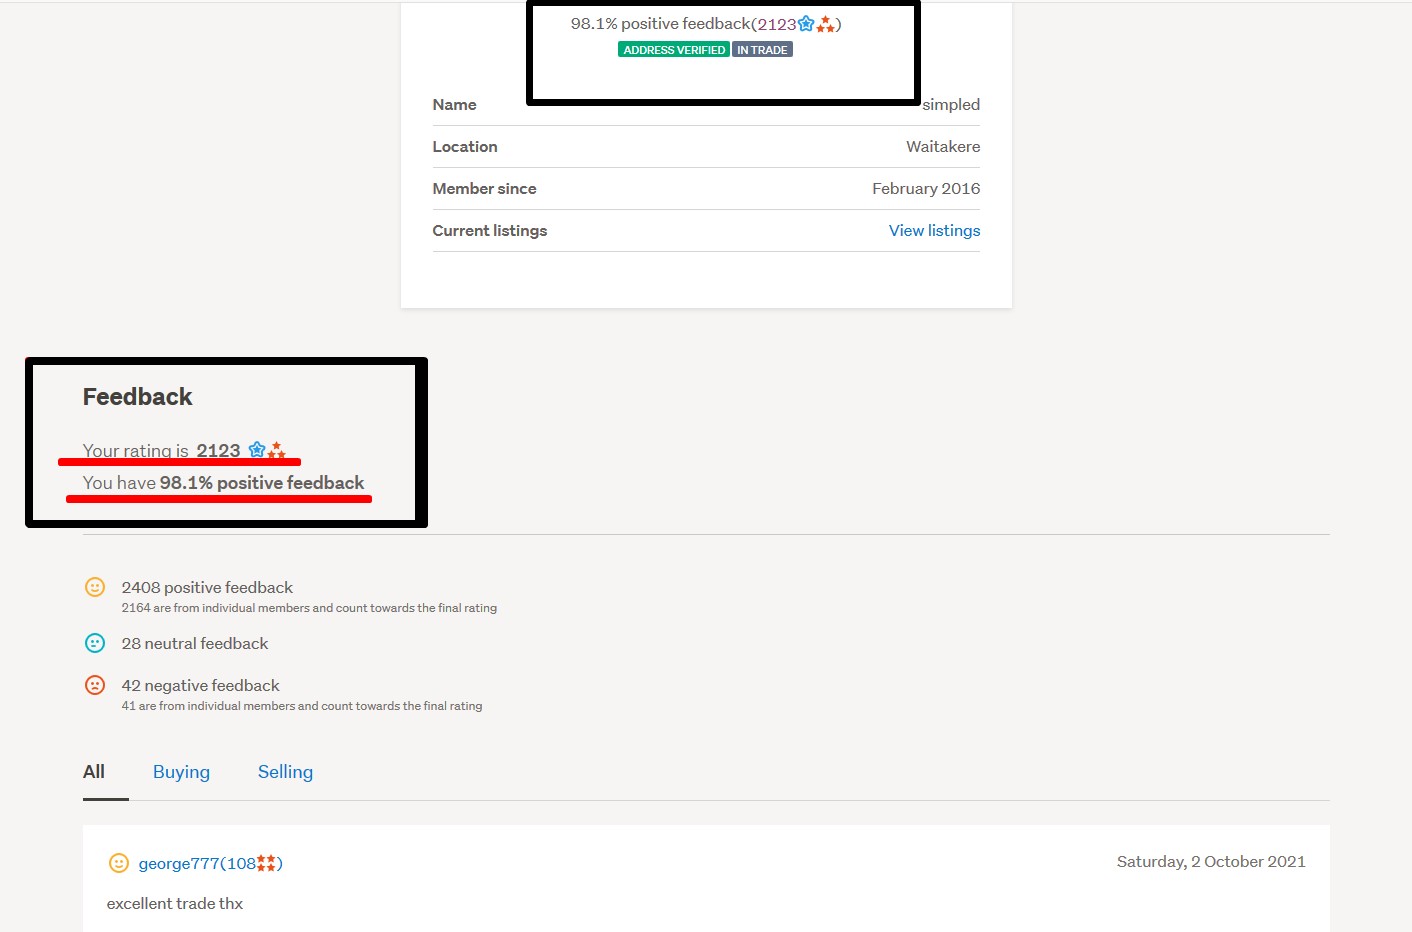The image size is (1412, 932).
Task: Click the blue star badge in profile card
Action: coord(806,23)
